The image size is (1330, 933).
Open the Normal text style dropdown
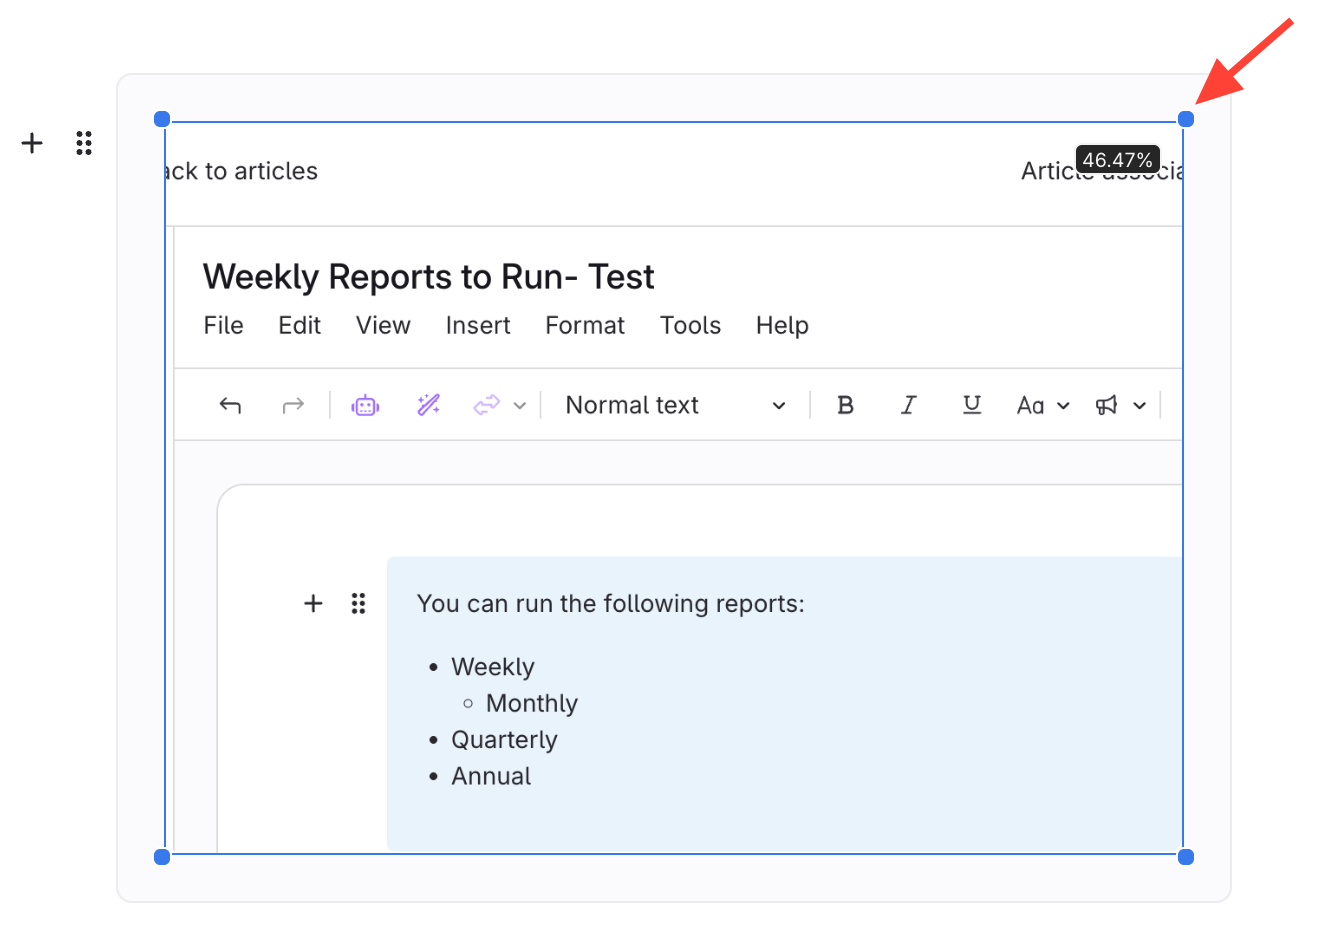(x=675, y=405)
